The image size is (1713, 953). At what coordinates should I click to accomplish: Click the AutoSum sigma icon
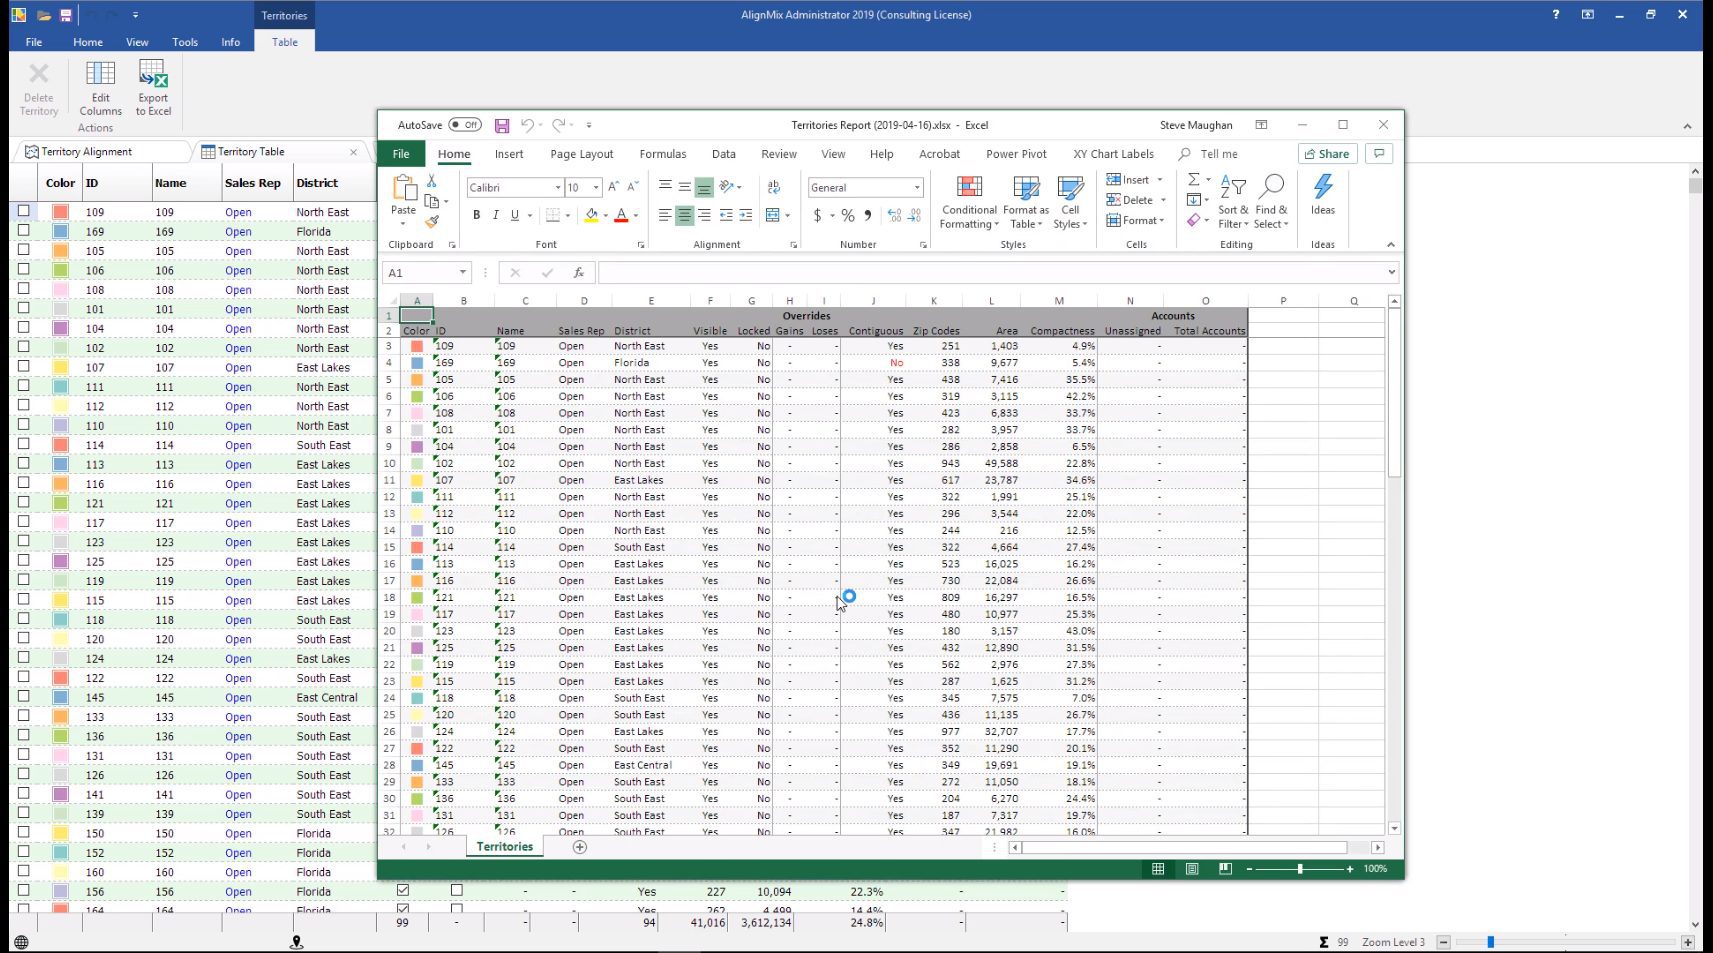(1193, 180)
